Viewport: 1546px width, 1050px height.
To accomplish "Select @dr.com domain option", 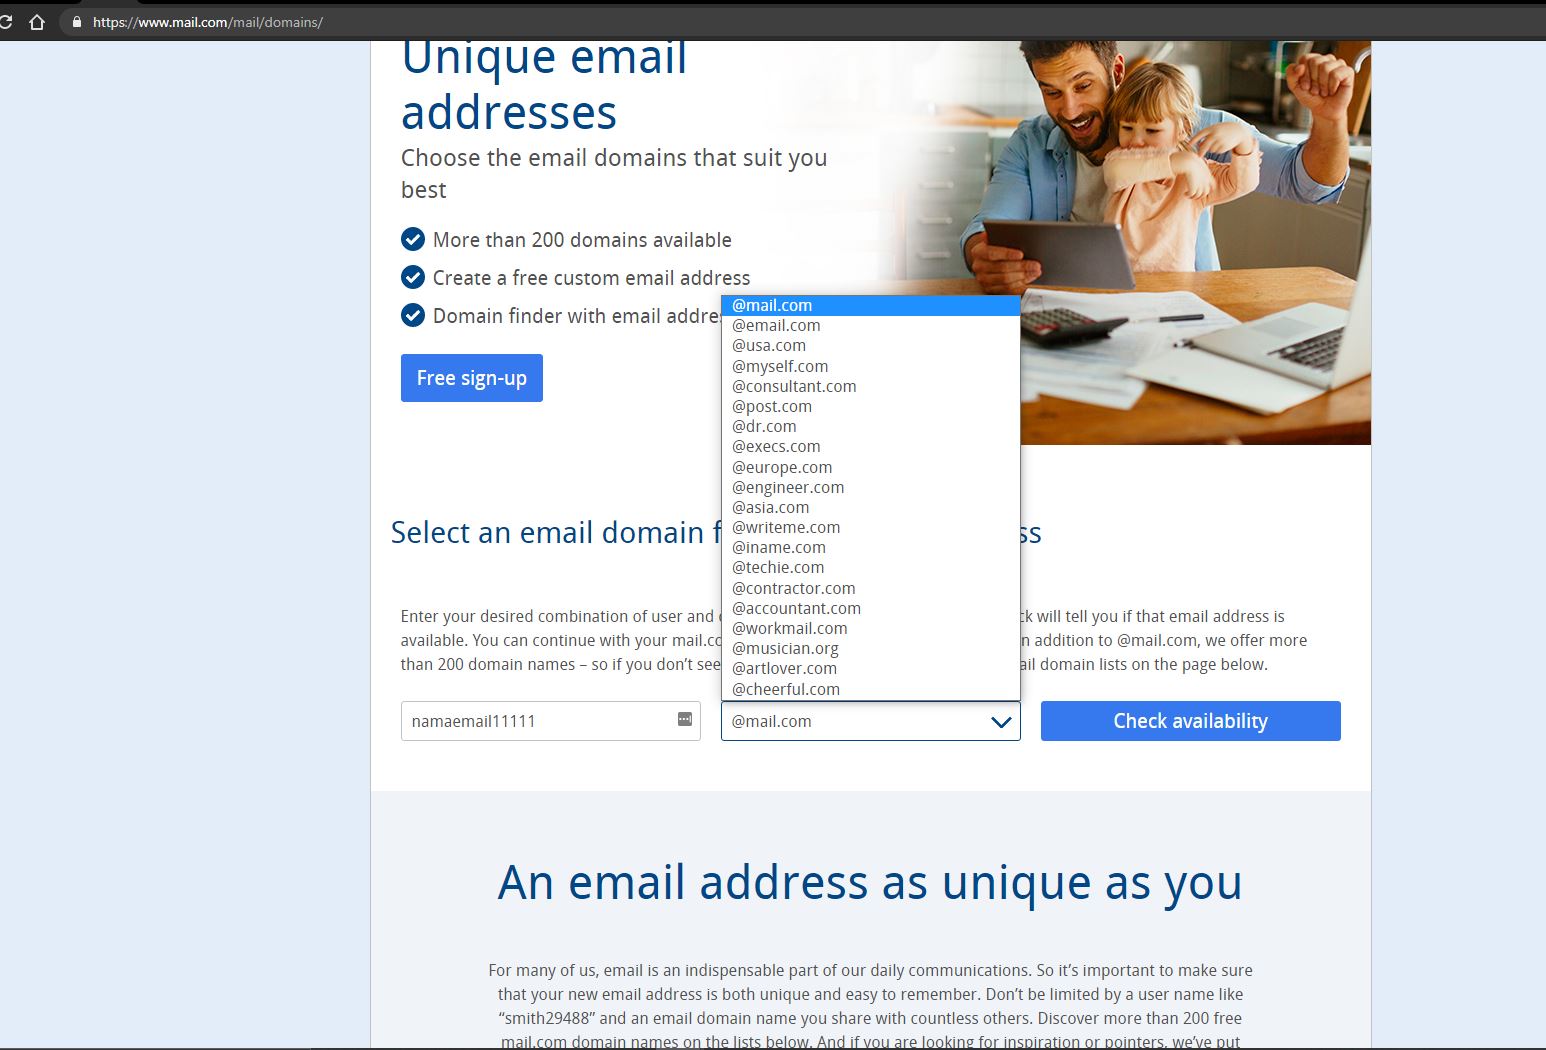I will [x=870, y=426].
